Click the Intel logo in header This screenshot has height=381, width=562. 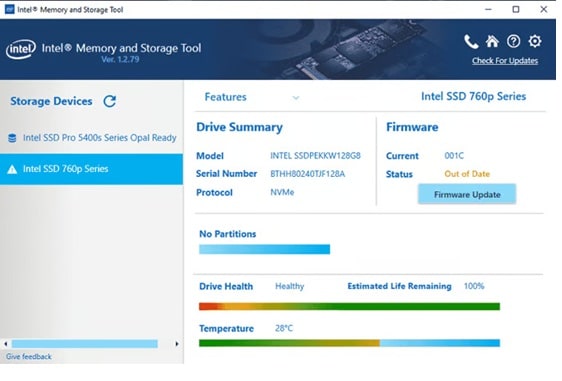coord(21,49)
